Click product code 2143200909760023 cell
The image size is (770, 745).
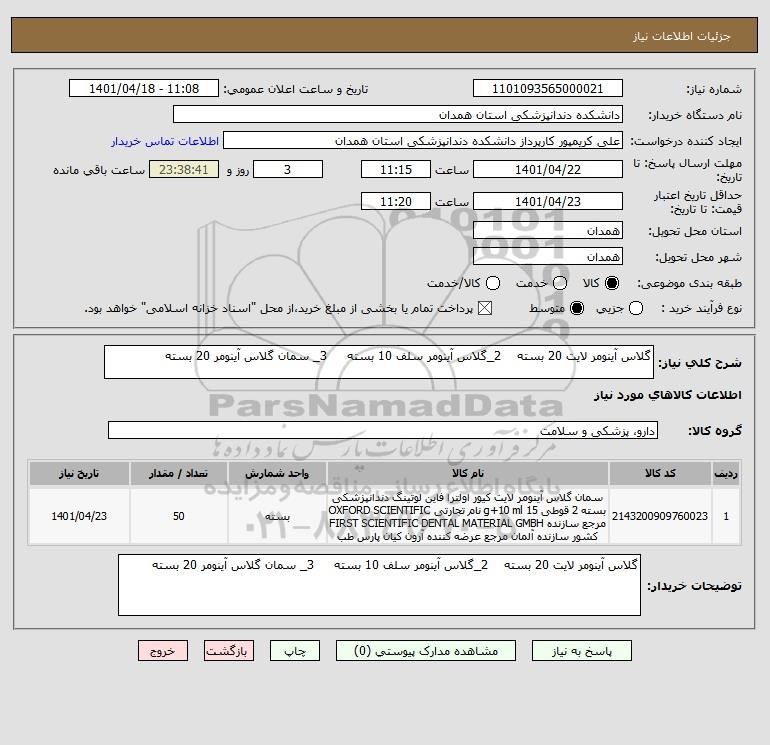coord(660,516)
